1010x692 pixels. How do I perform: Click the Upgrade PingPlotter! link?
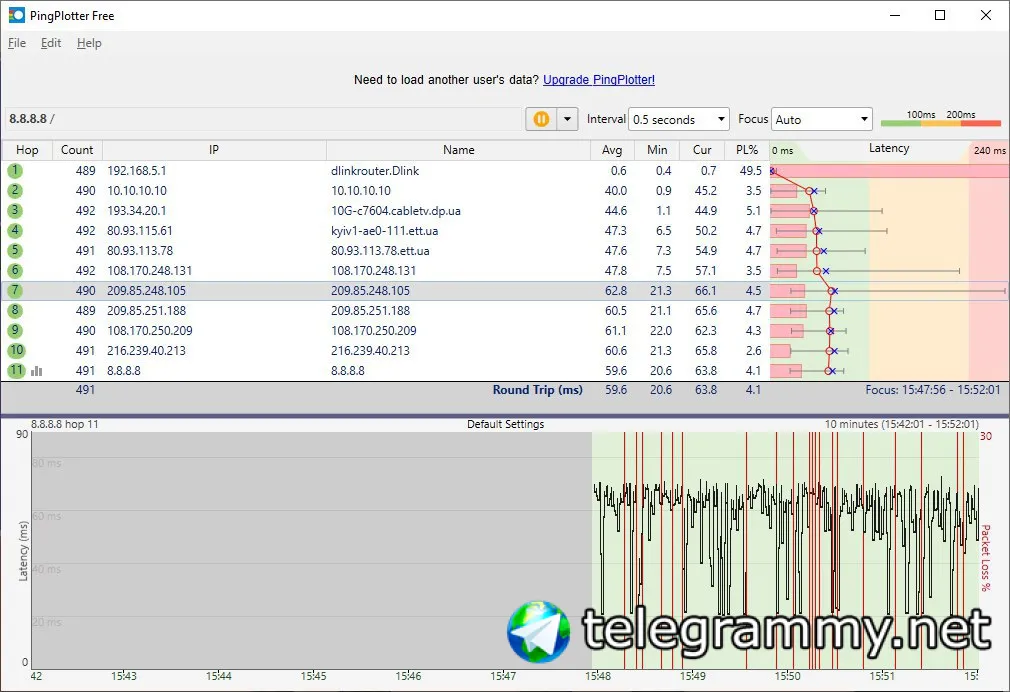599,80
